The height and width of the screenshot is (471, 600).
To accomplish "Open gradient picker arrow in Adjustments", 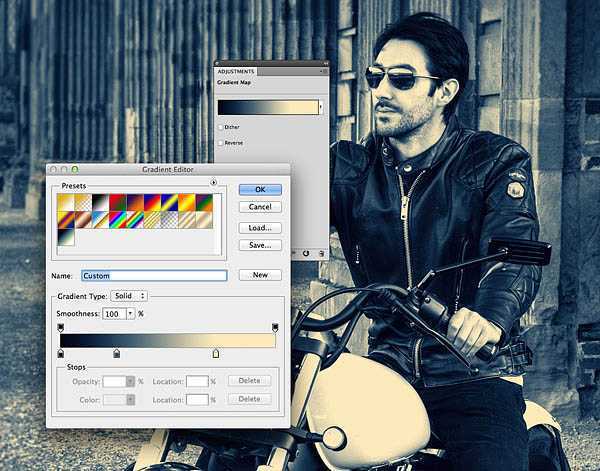I will [x=321, y=107].
